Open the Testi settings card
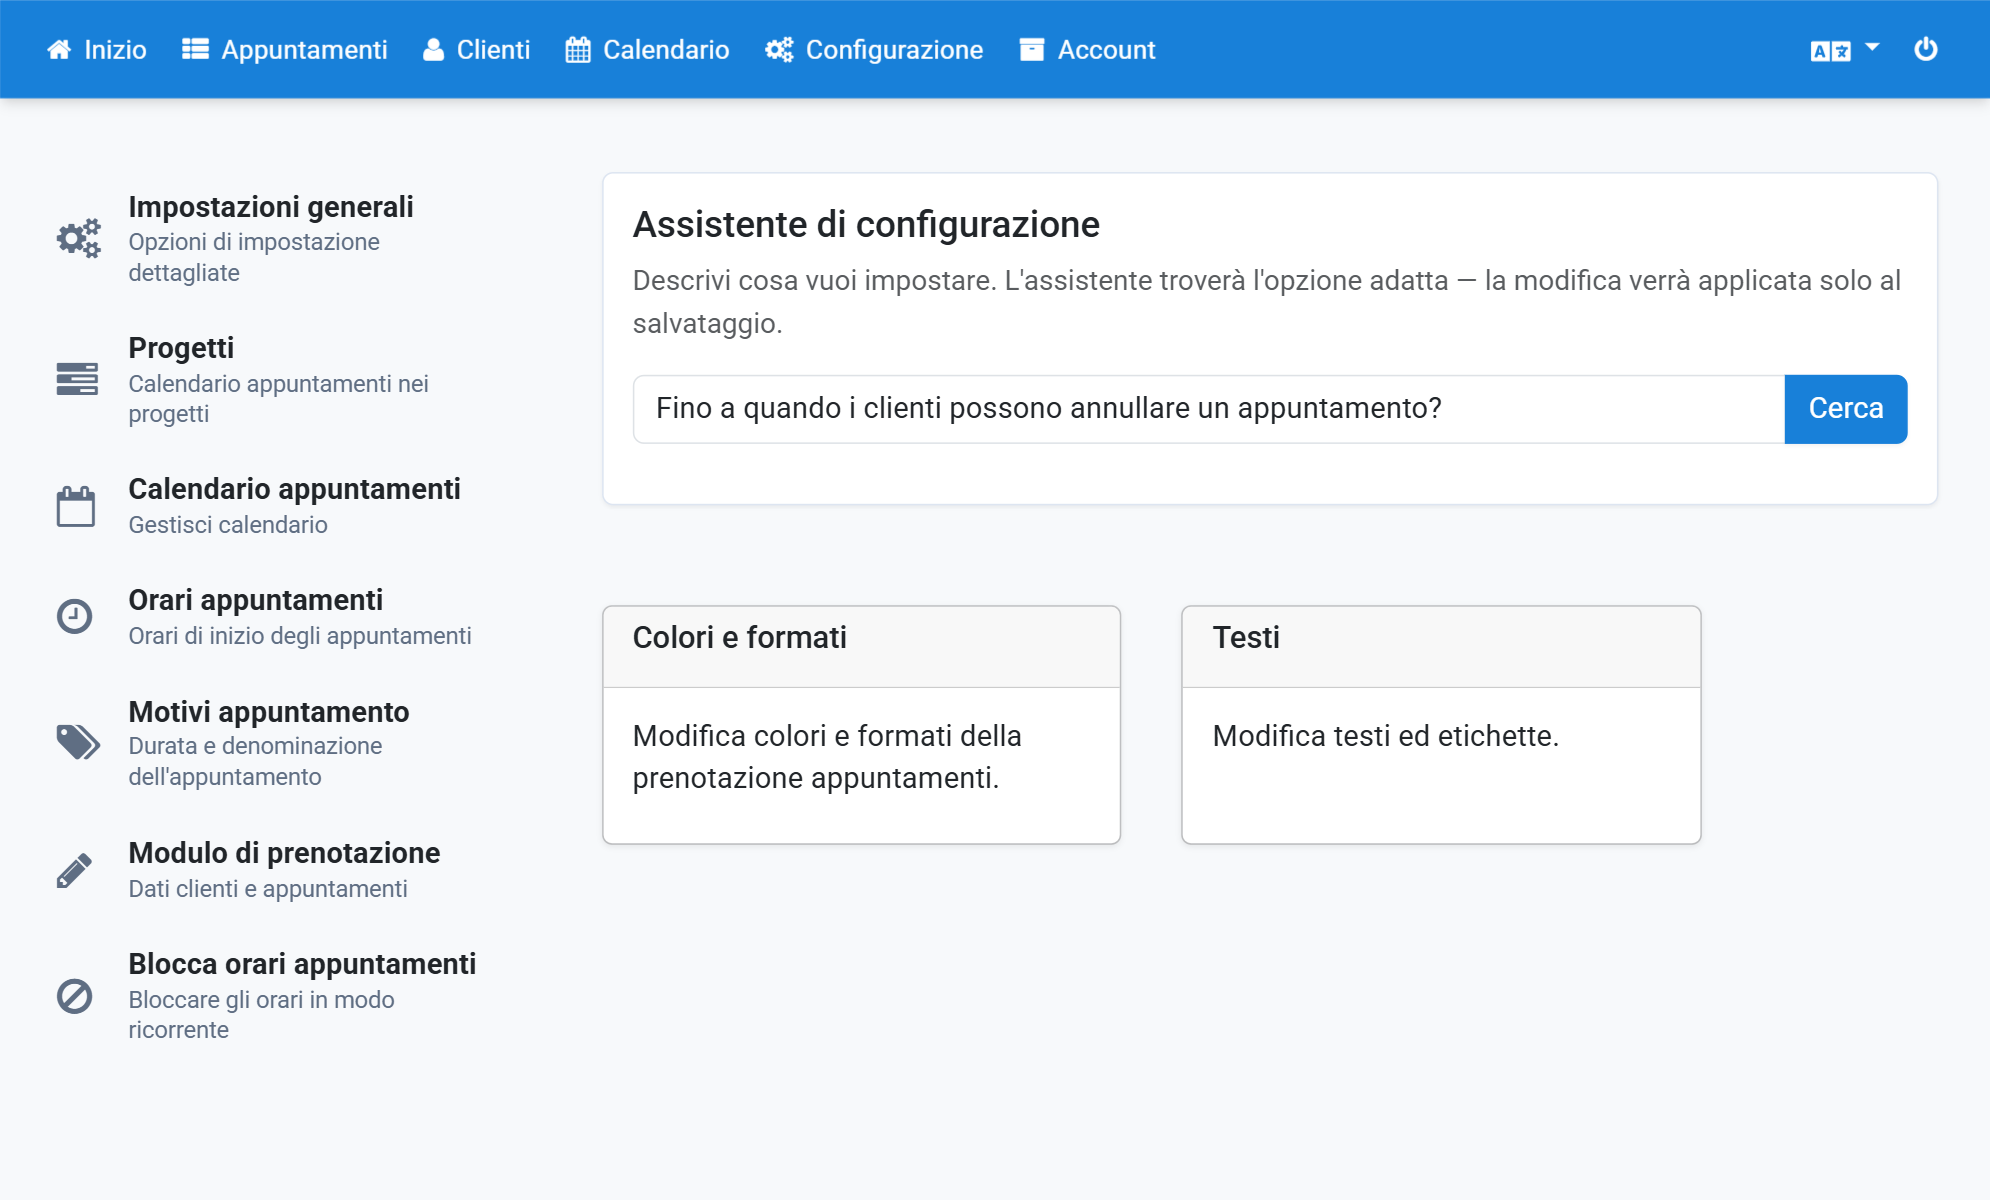This screenshot has width=1990, height=1200. point(1441,724)
